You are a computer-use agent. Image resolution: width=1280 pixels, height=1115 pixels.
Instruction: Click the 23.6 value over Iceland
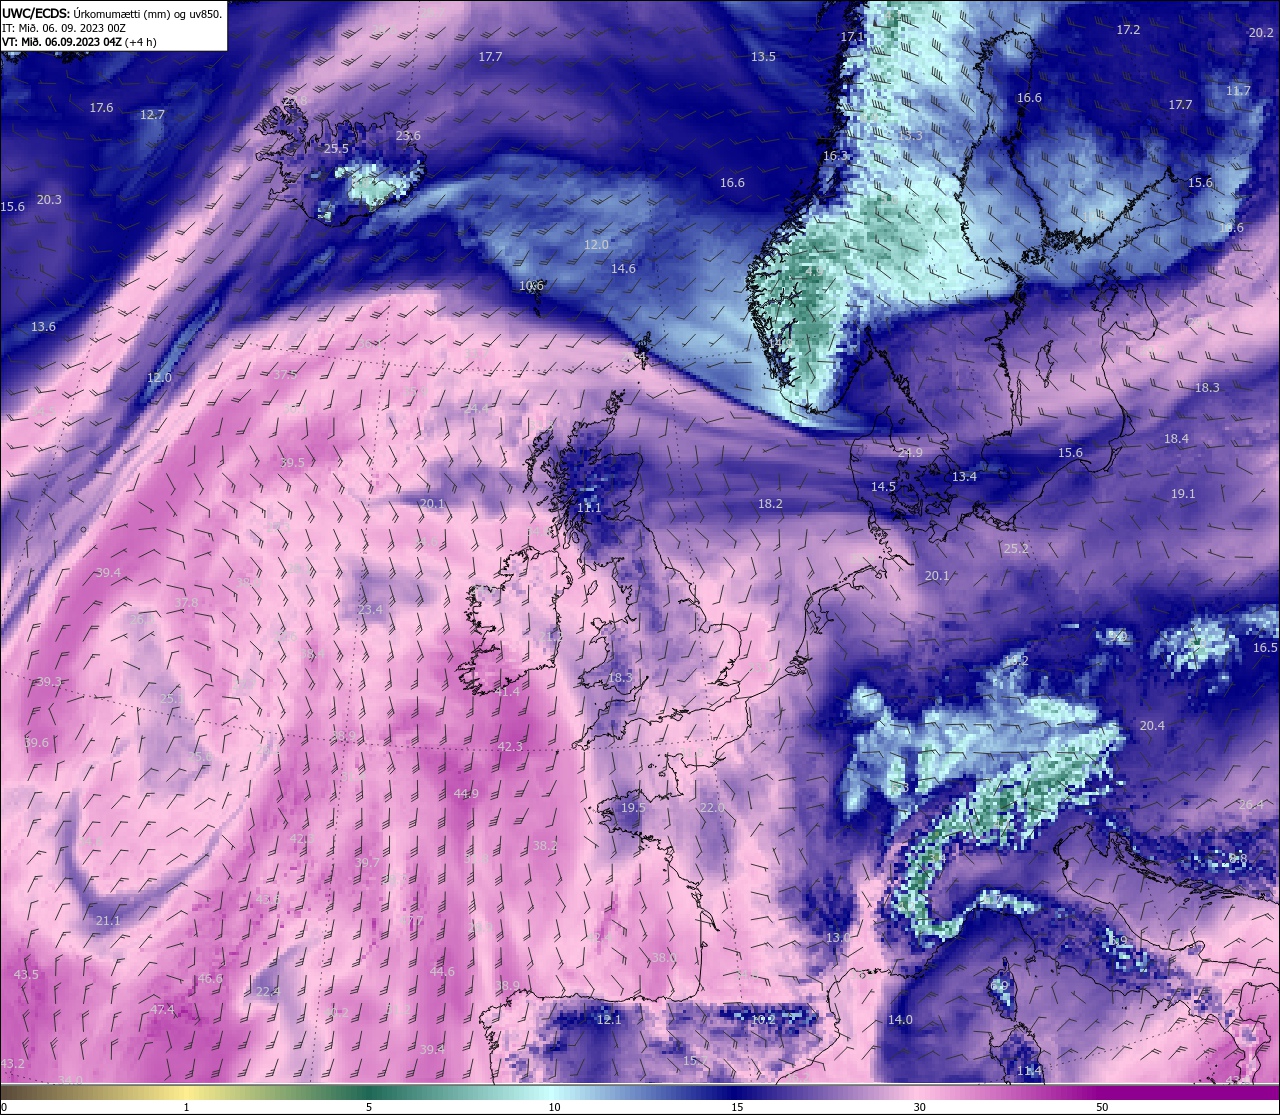(x=408, y=136)
